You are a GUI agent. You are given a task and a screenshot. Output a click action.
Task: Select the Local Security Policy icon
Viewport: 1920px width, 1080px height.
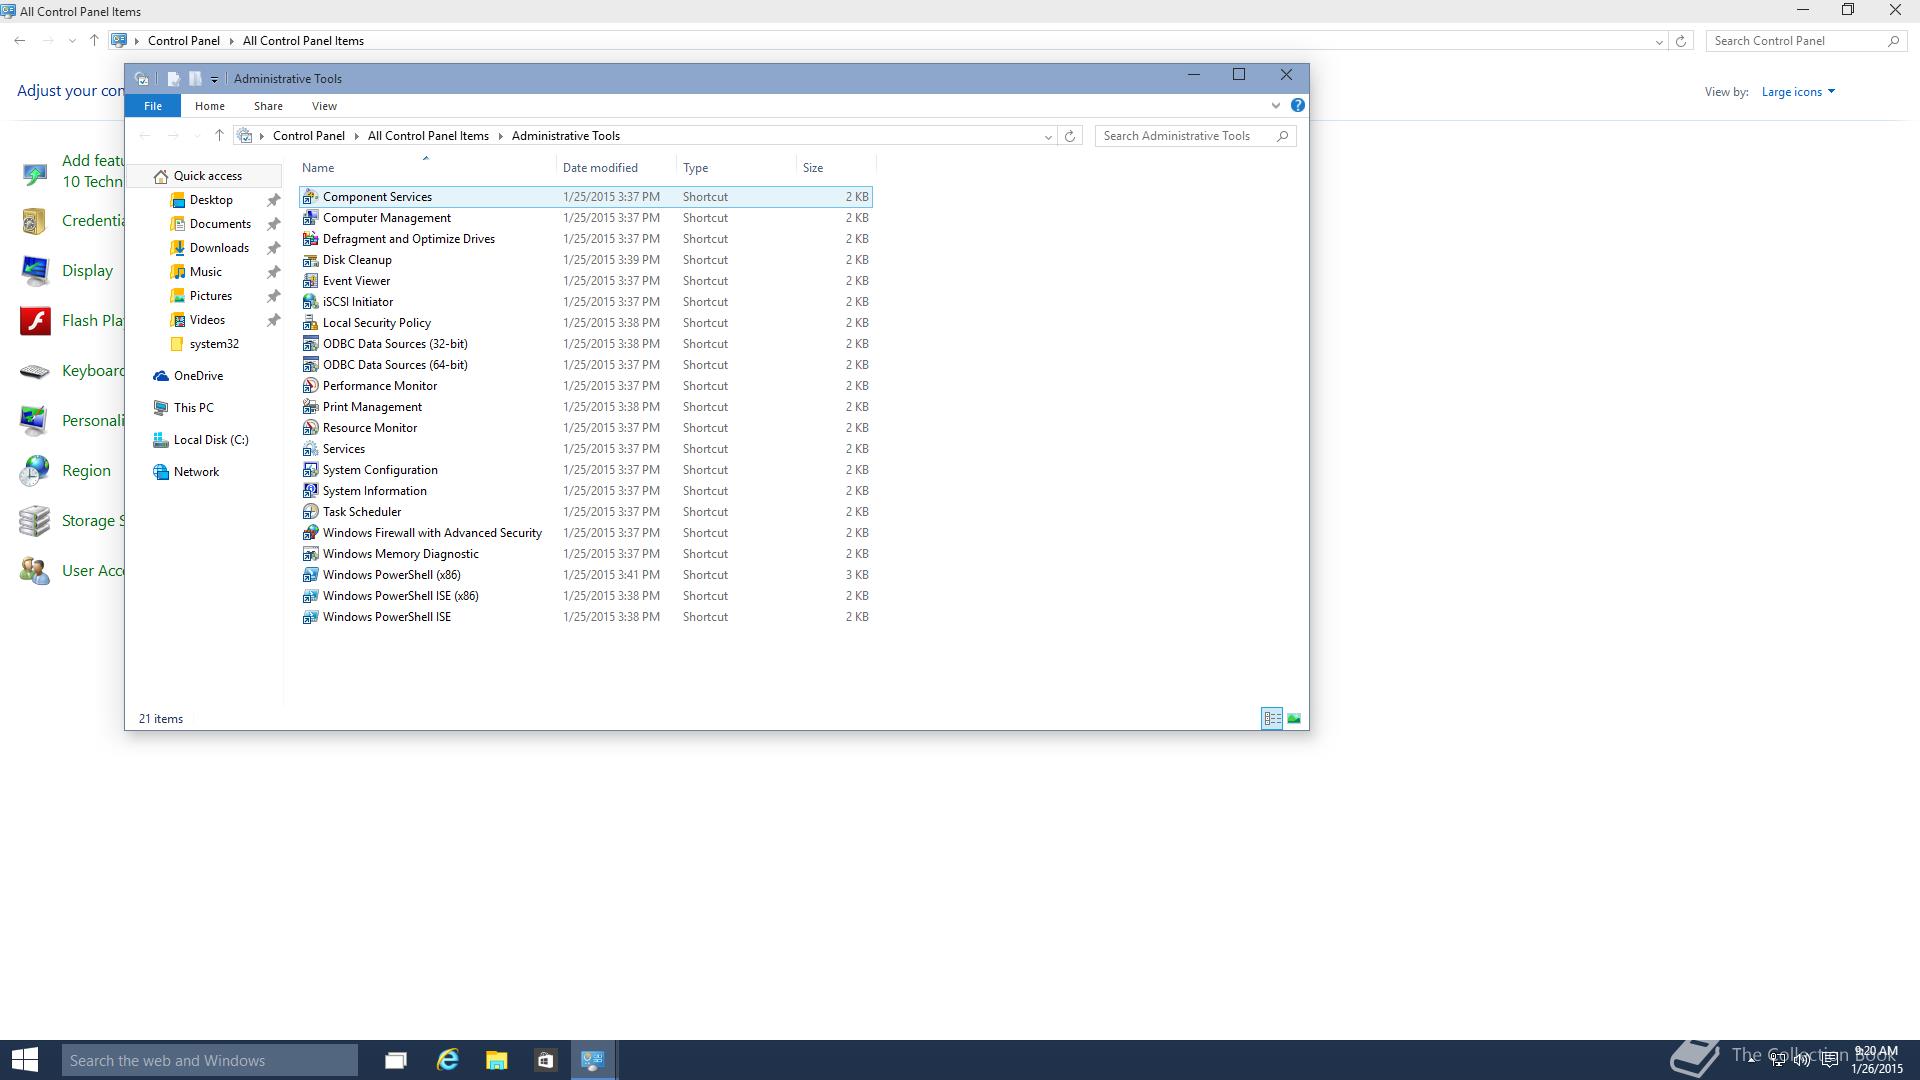point(310,323)
